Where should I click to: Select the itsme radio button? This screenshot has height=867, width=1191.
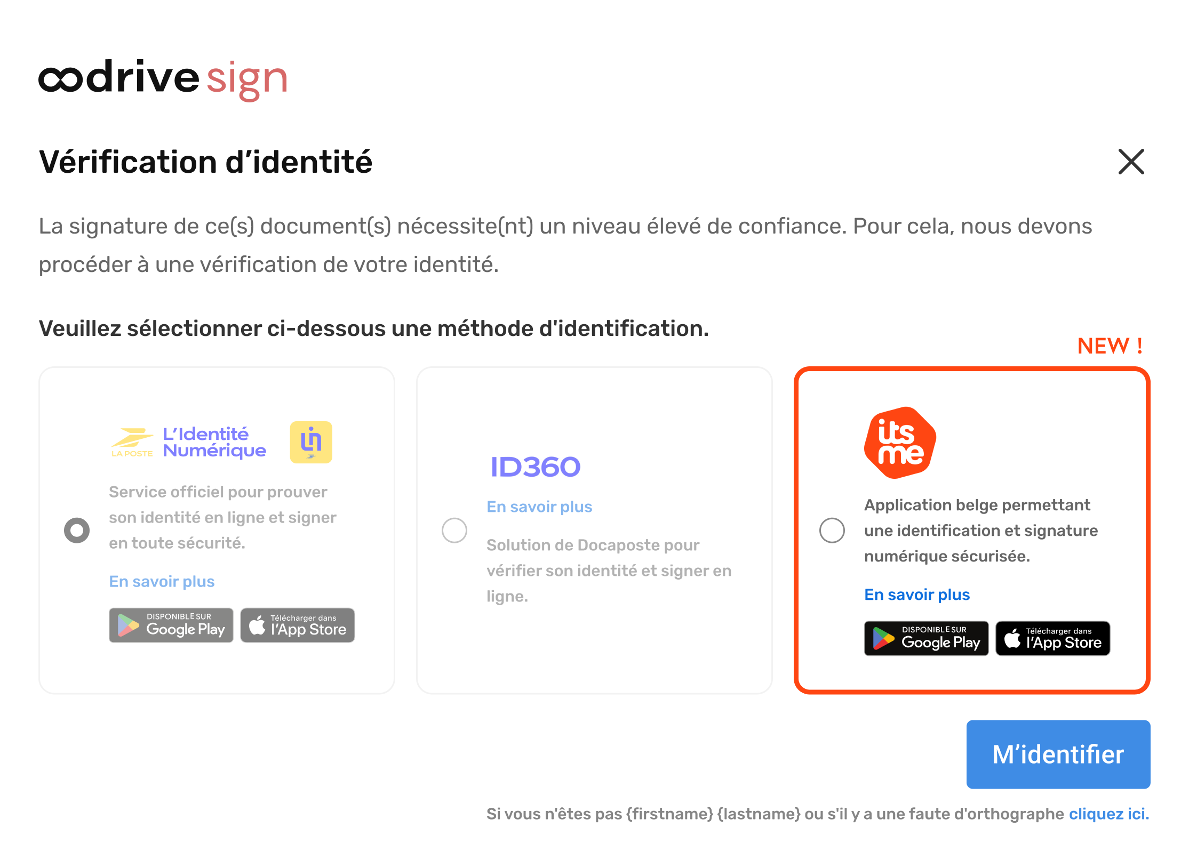pyautogui.click(x=832, y=530)
